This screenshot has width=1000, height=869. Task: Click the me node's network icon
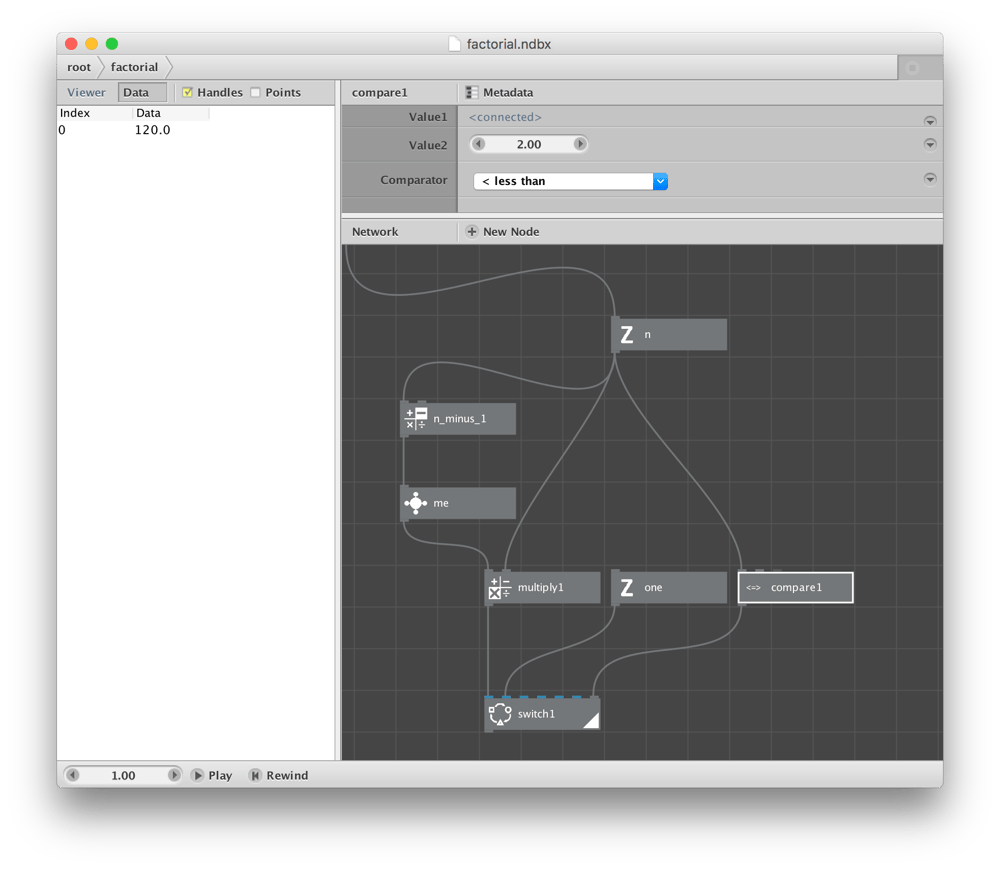coord(416,503)
